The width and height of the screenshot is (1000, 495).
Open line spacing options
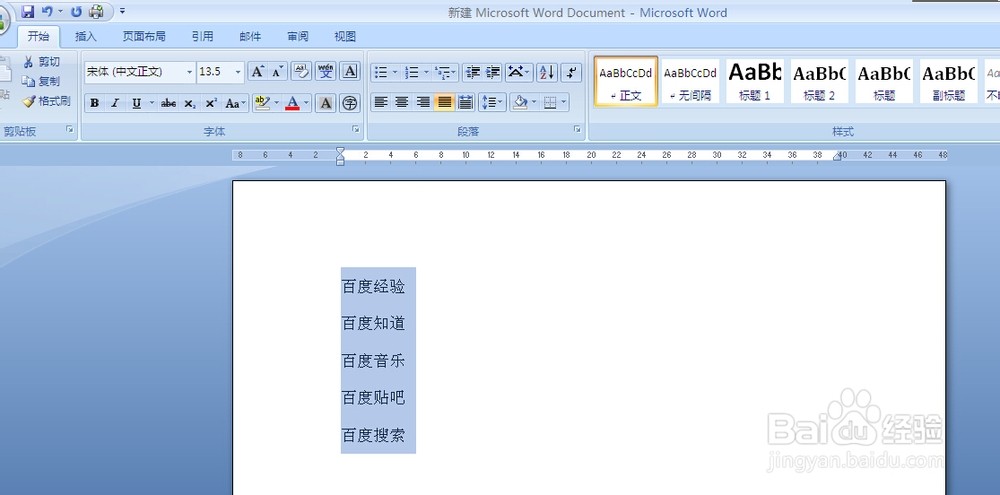[492, 102]
